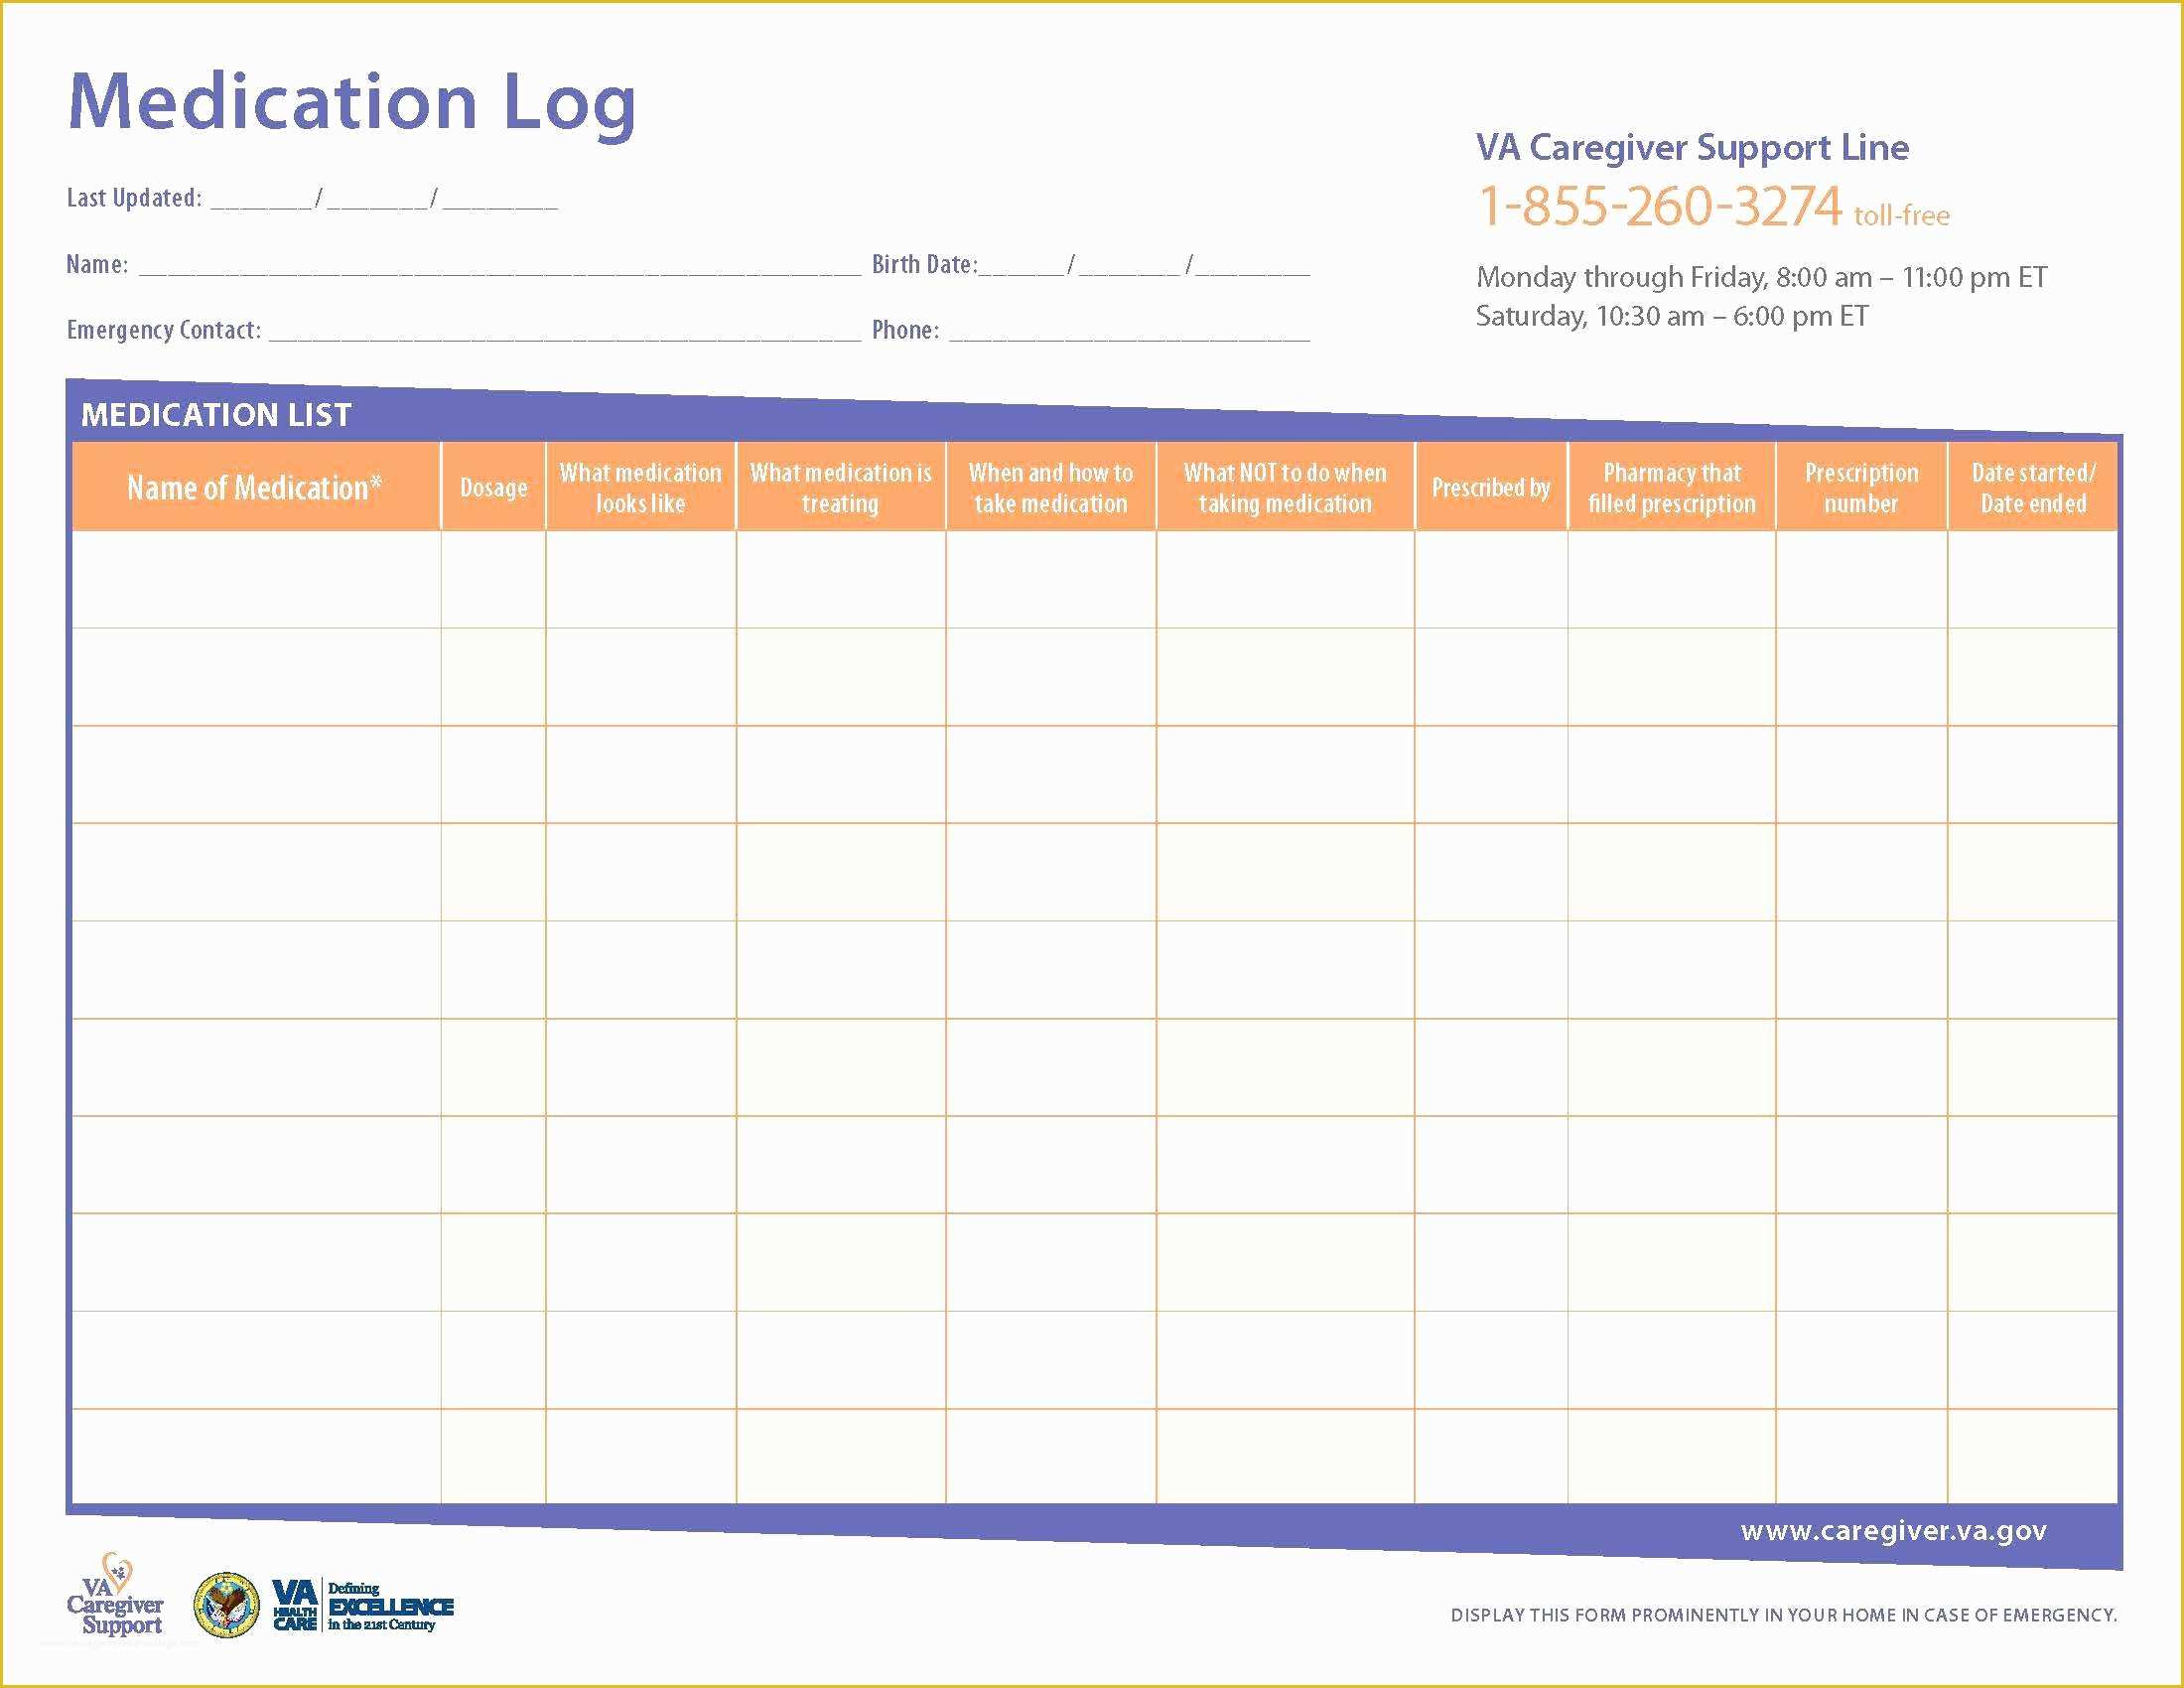Click the toll-free label
The image size is (2184, 1688).
(1902, 215)
